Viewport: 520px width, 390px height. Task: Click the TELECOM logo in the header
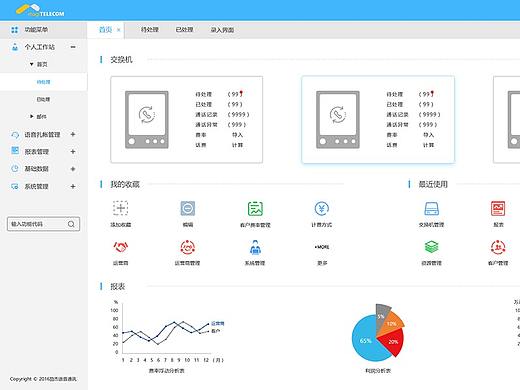[x=40, y=11]
